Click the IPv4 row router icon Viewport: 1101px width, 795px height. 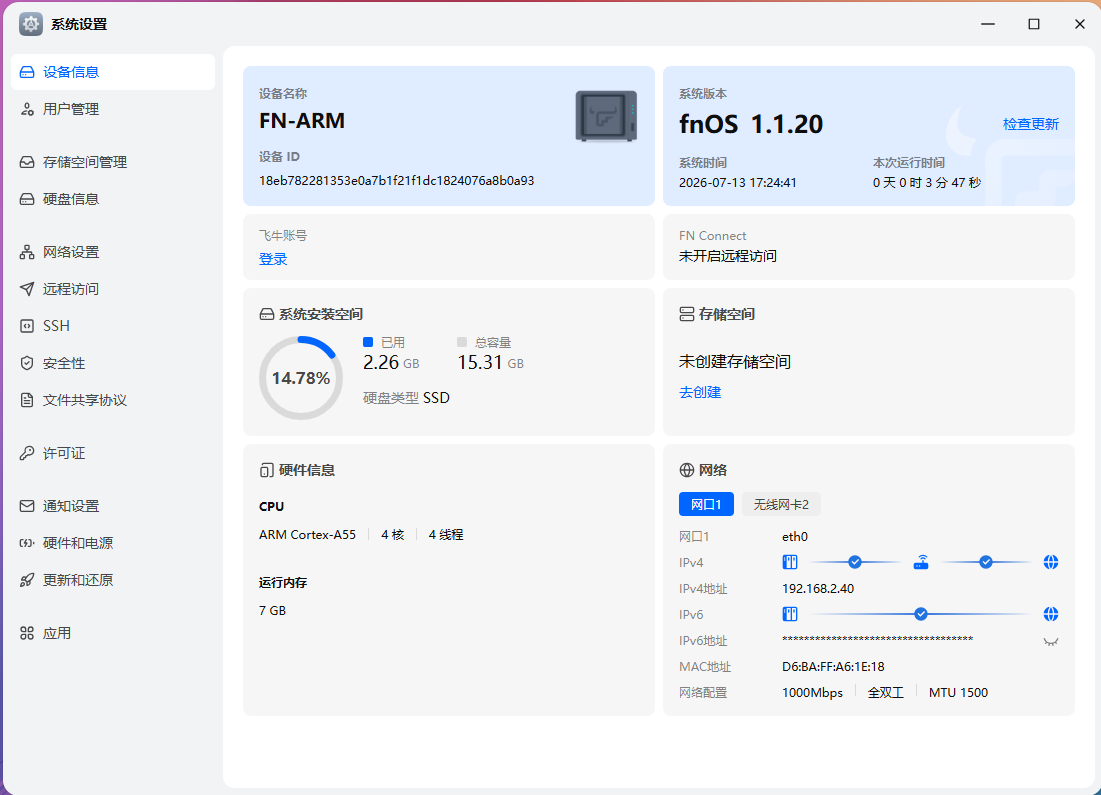click(921, 562)
